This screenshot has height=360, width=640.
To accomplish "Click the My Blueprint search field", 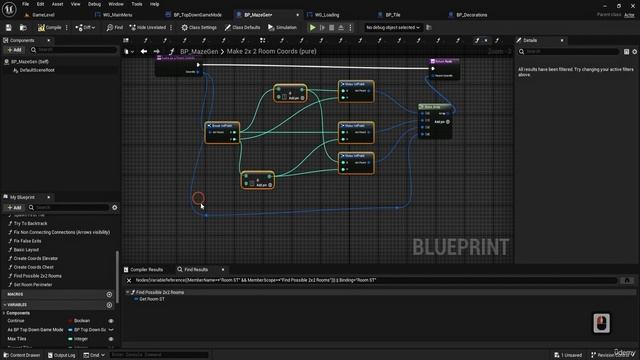I will (x=68, y=207).
